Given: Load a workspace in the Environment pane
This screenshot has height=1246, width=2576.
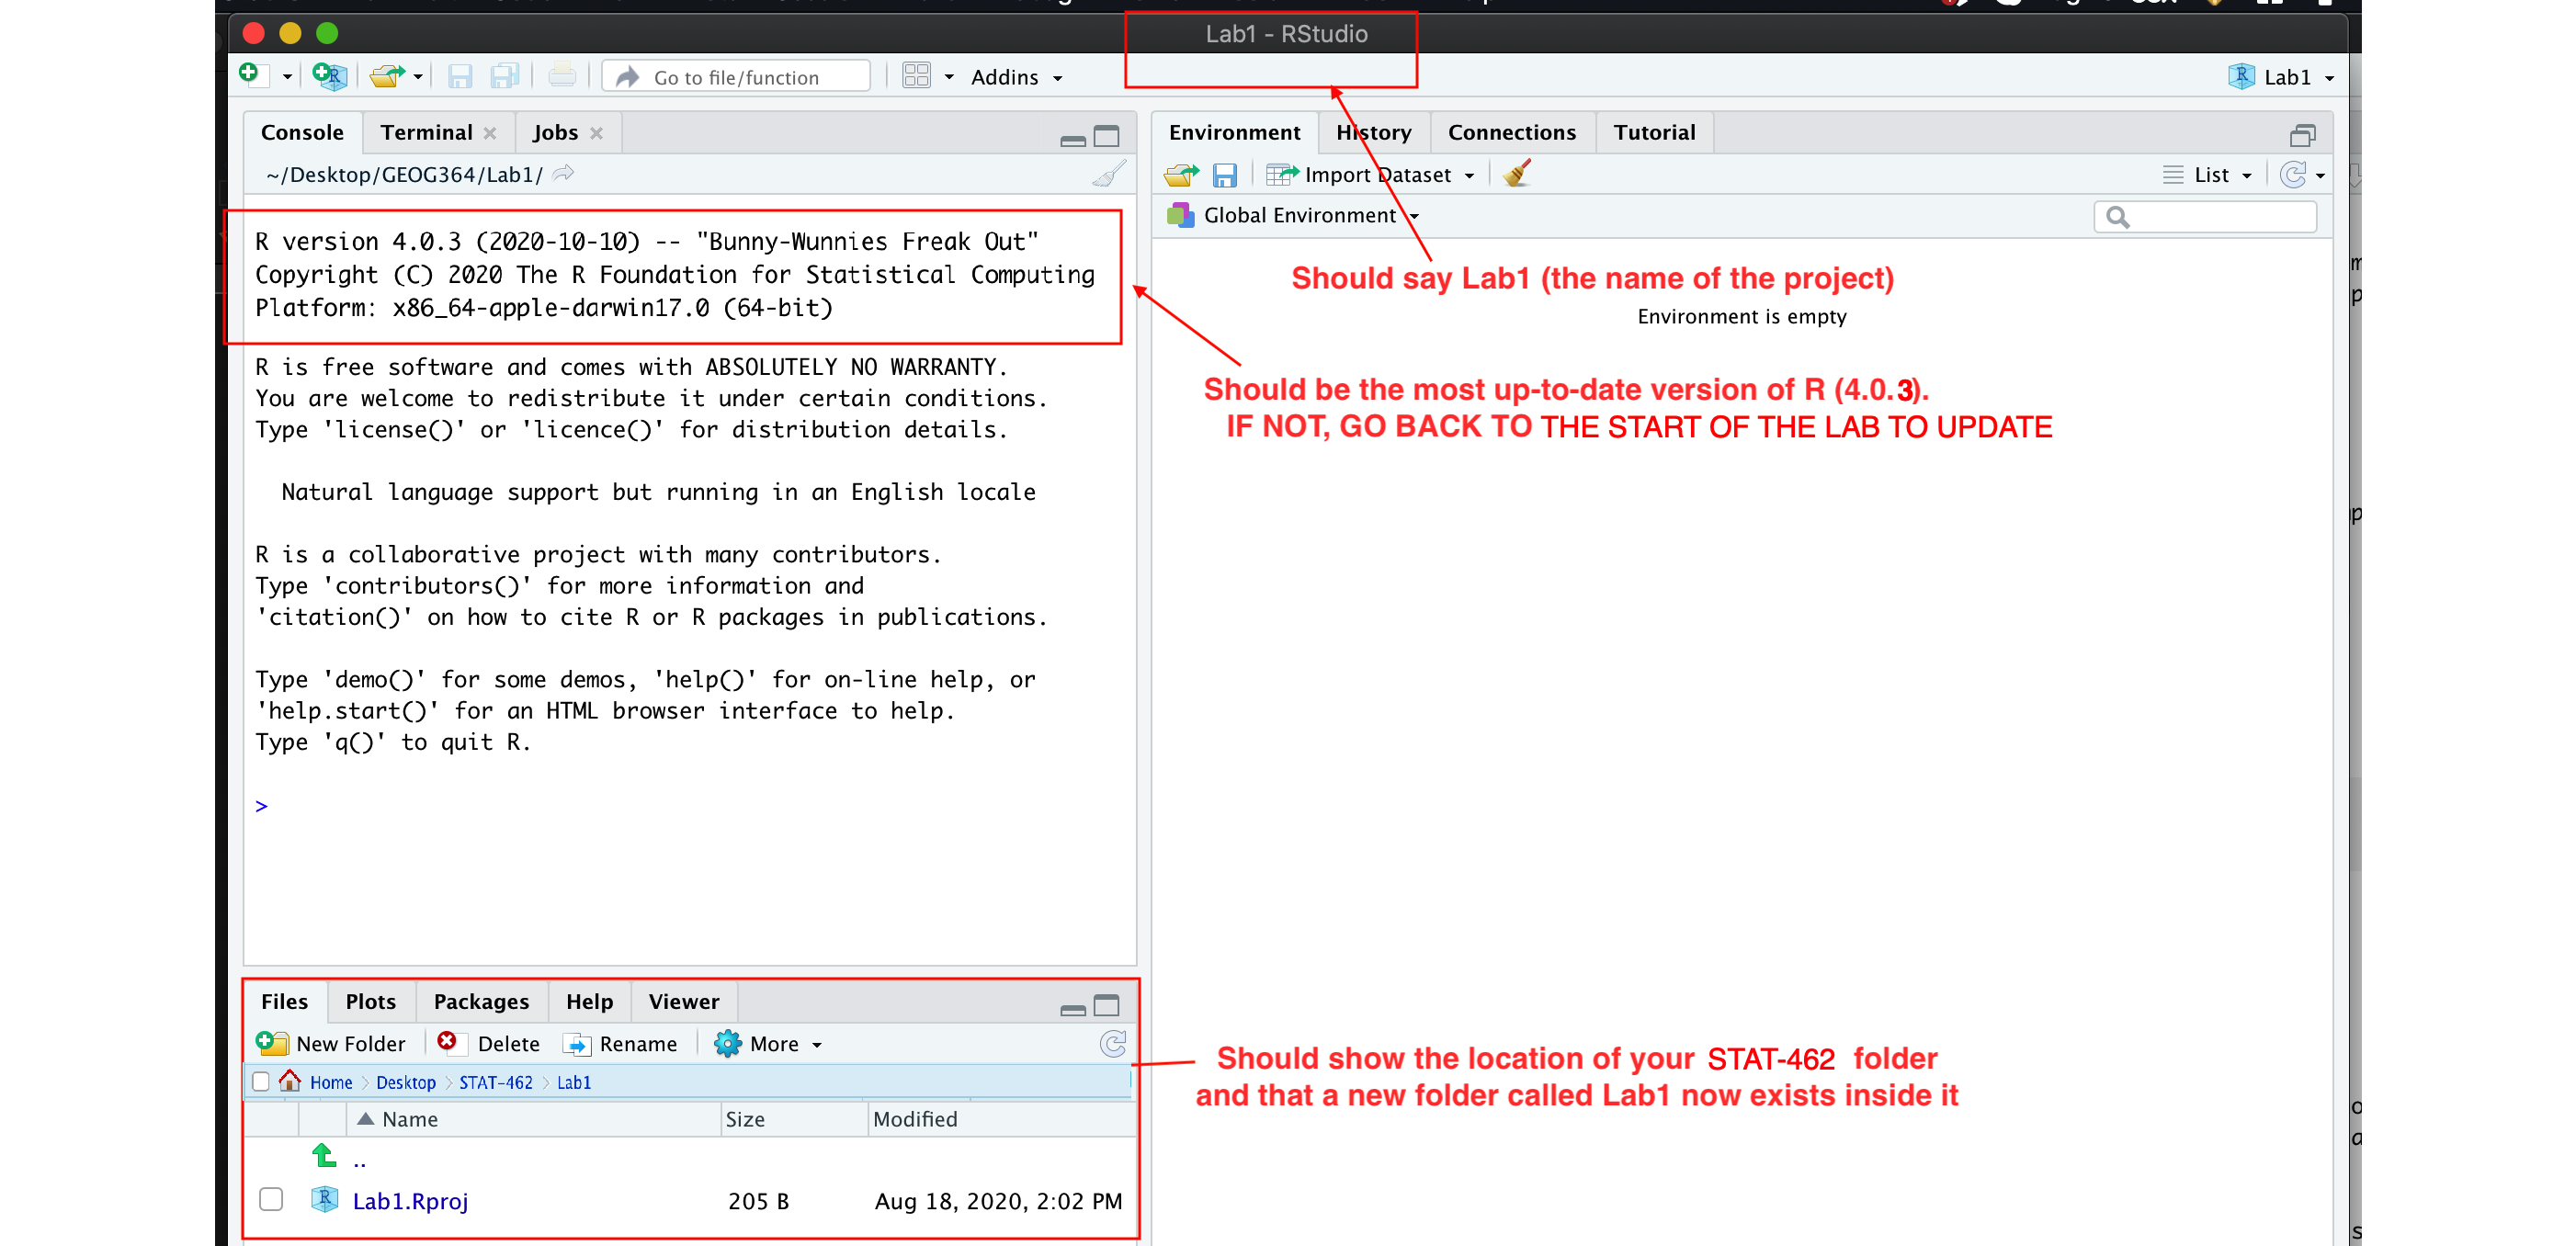Looking at the screenshot, I should tap(1180, 174).
